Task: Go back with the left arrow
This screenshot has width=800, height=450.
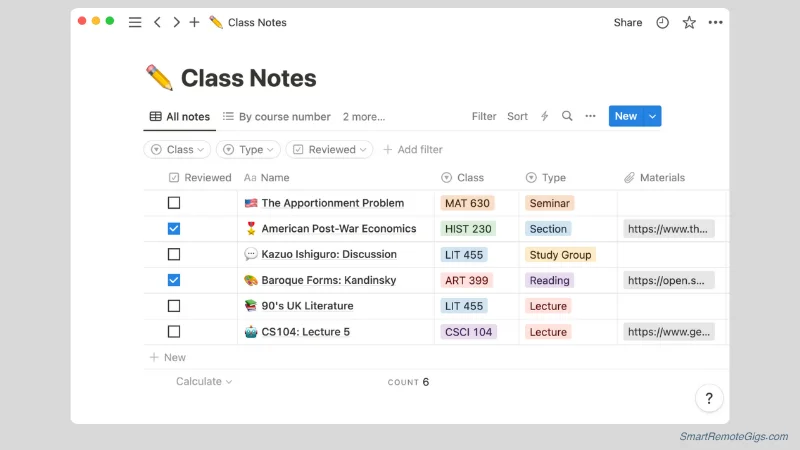Action: point(157,22)
